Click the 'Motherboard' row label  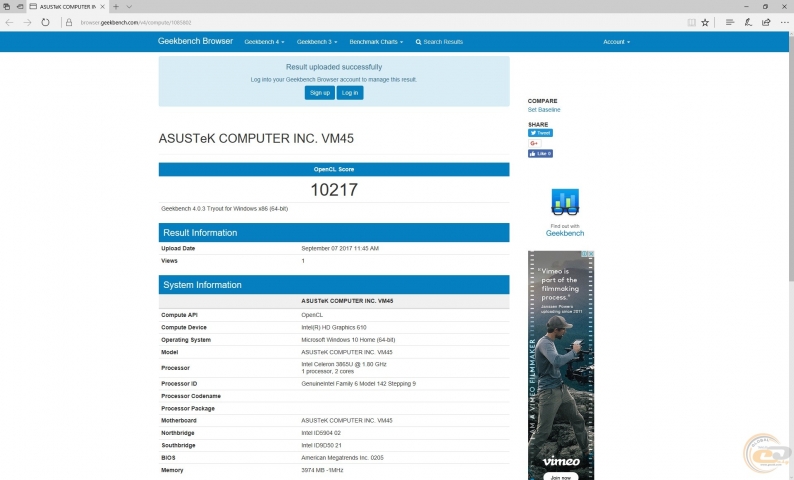[x=179, y=420]
